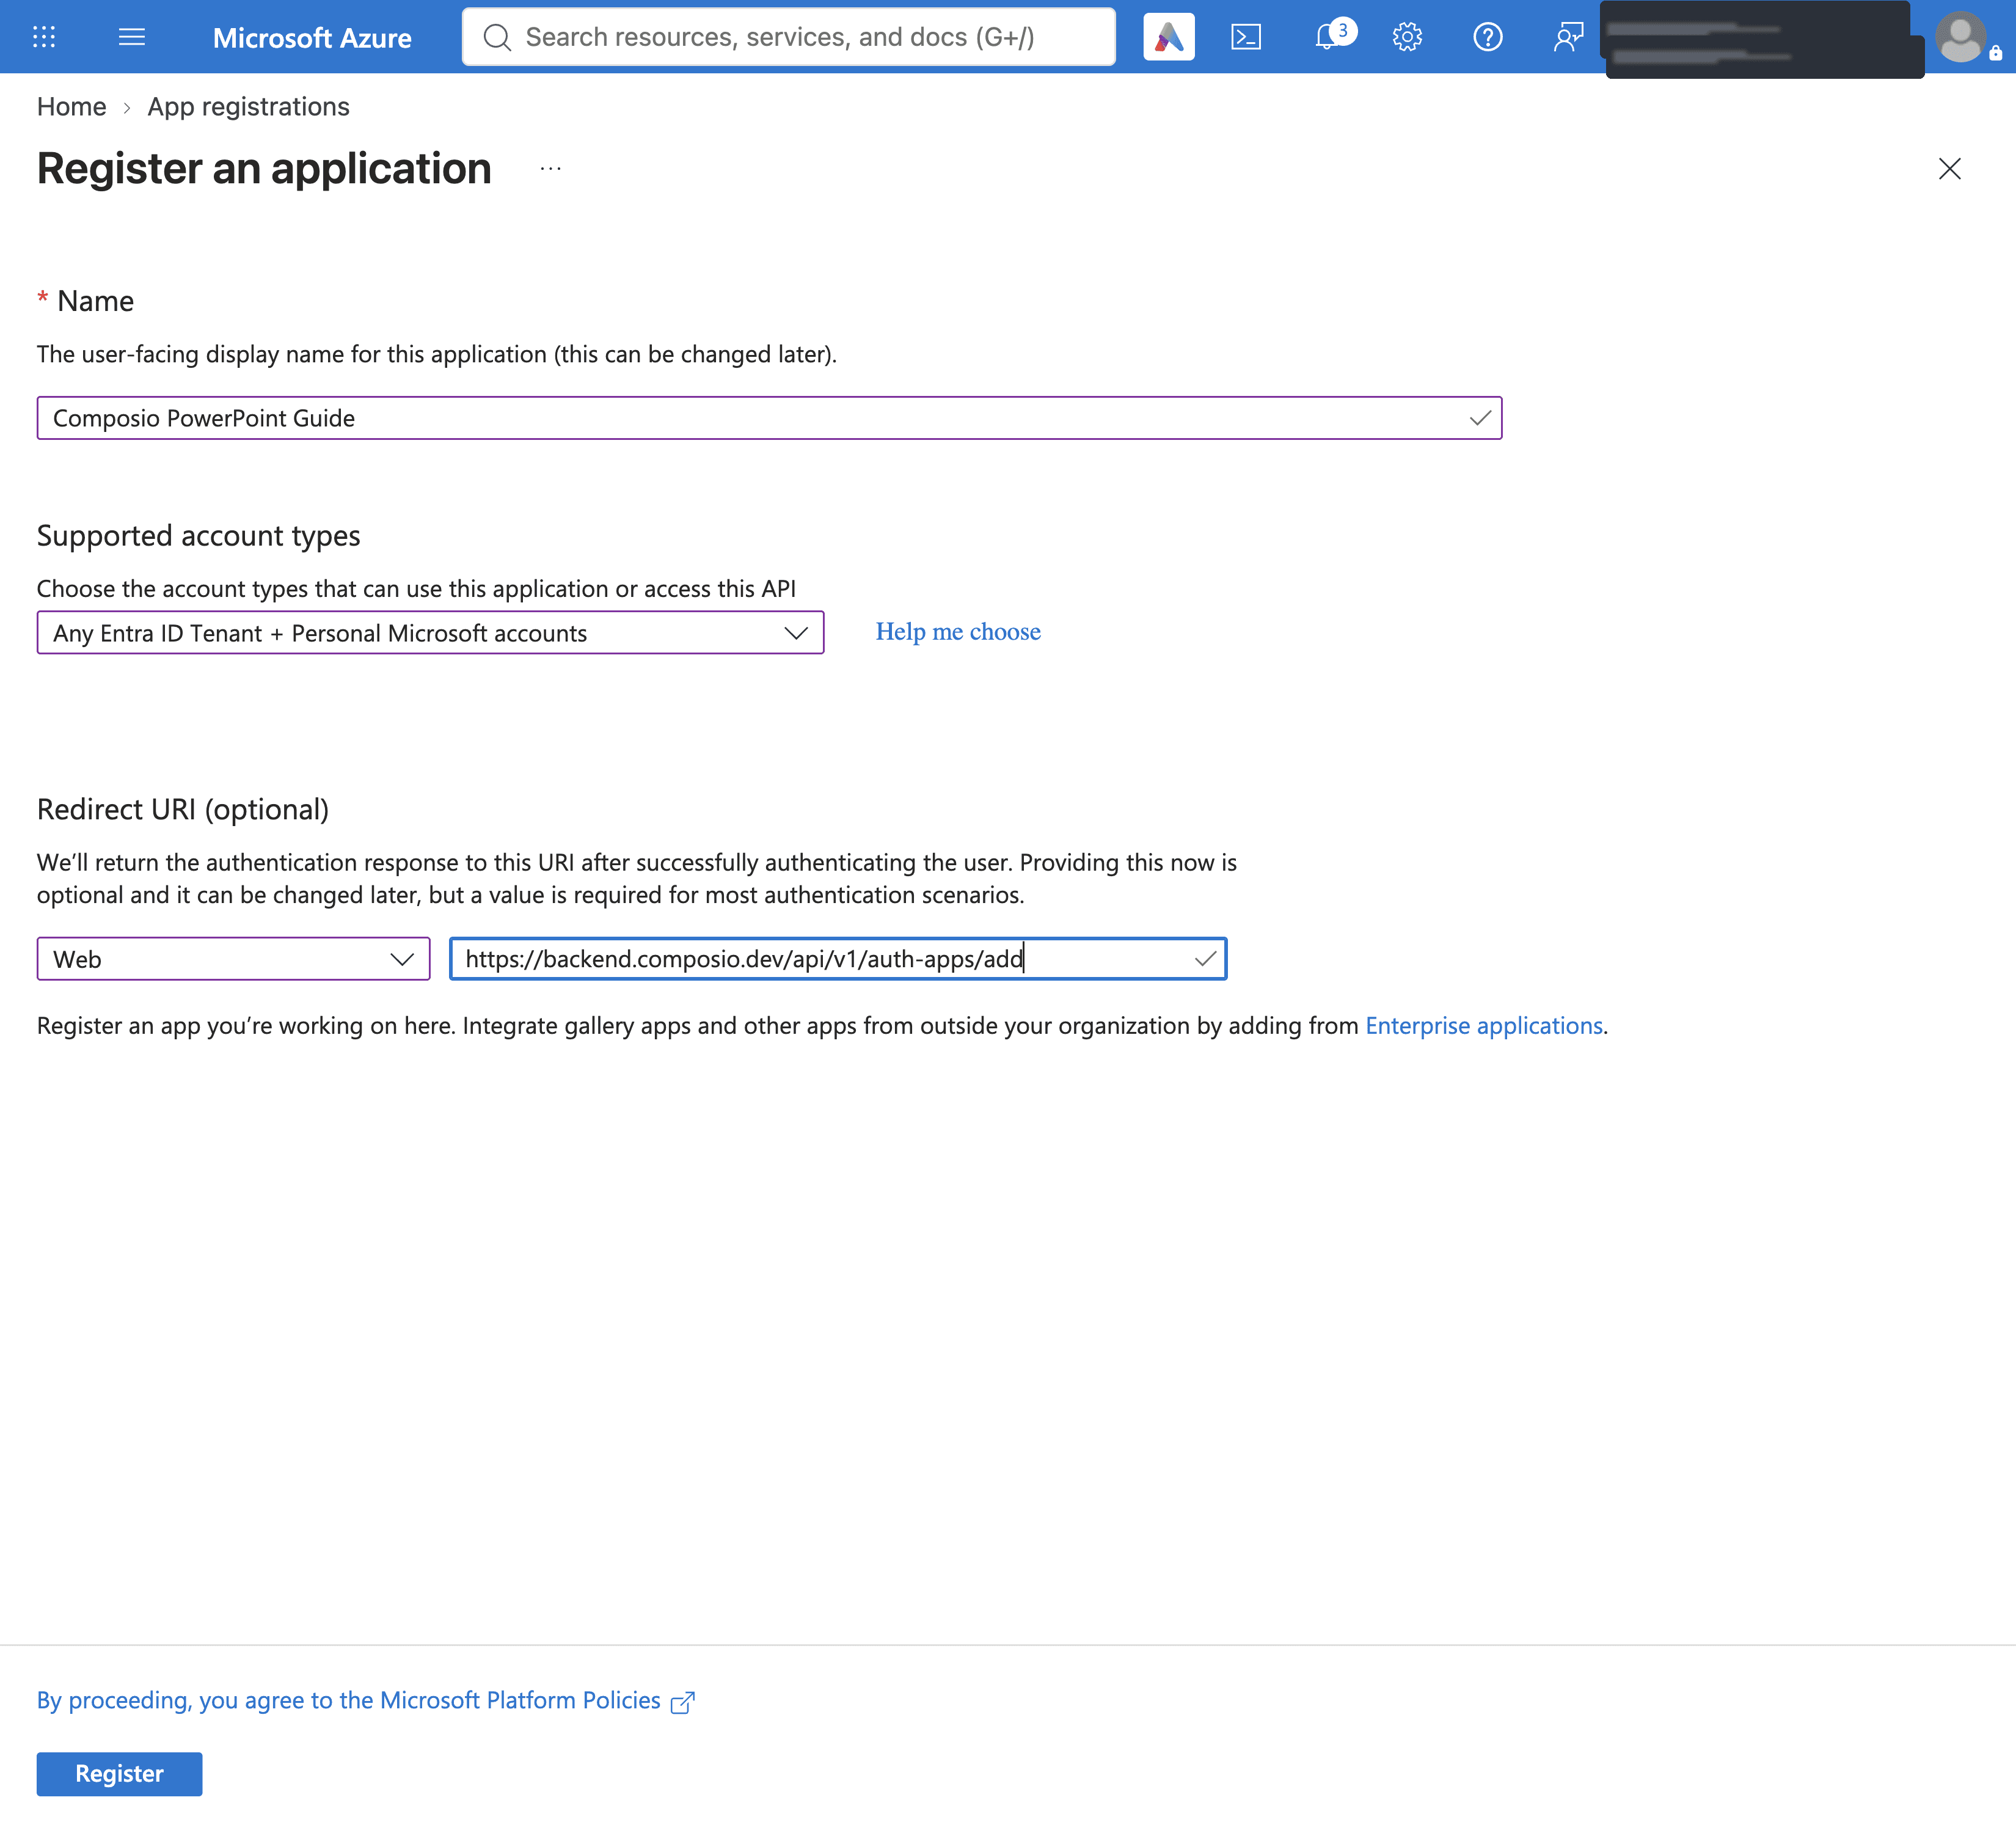This screenshot has width=2016, height=1833.
Task: Open the Web platform type dropdown
Action: point(233,959)
